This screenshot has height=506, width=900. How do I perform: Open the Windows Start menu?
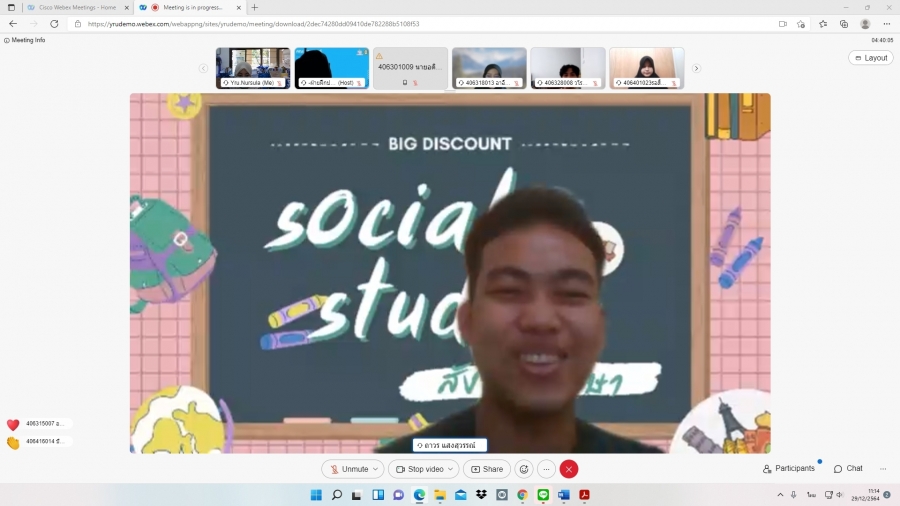coord(316,495)
